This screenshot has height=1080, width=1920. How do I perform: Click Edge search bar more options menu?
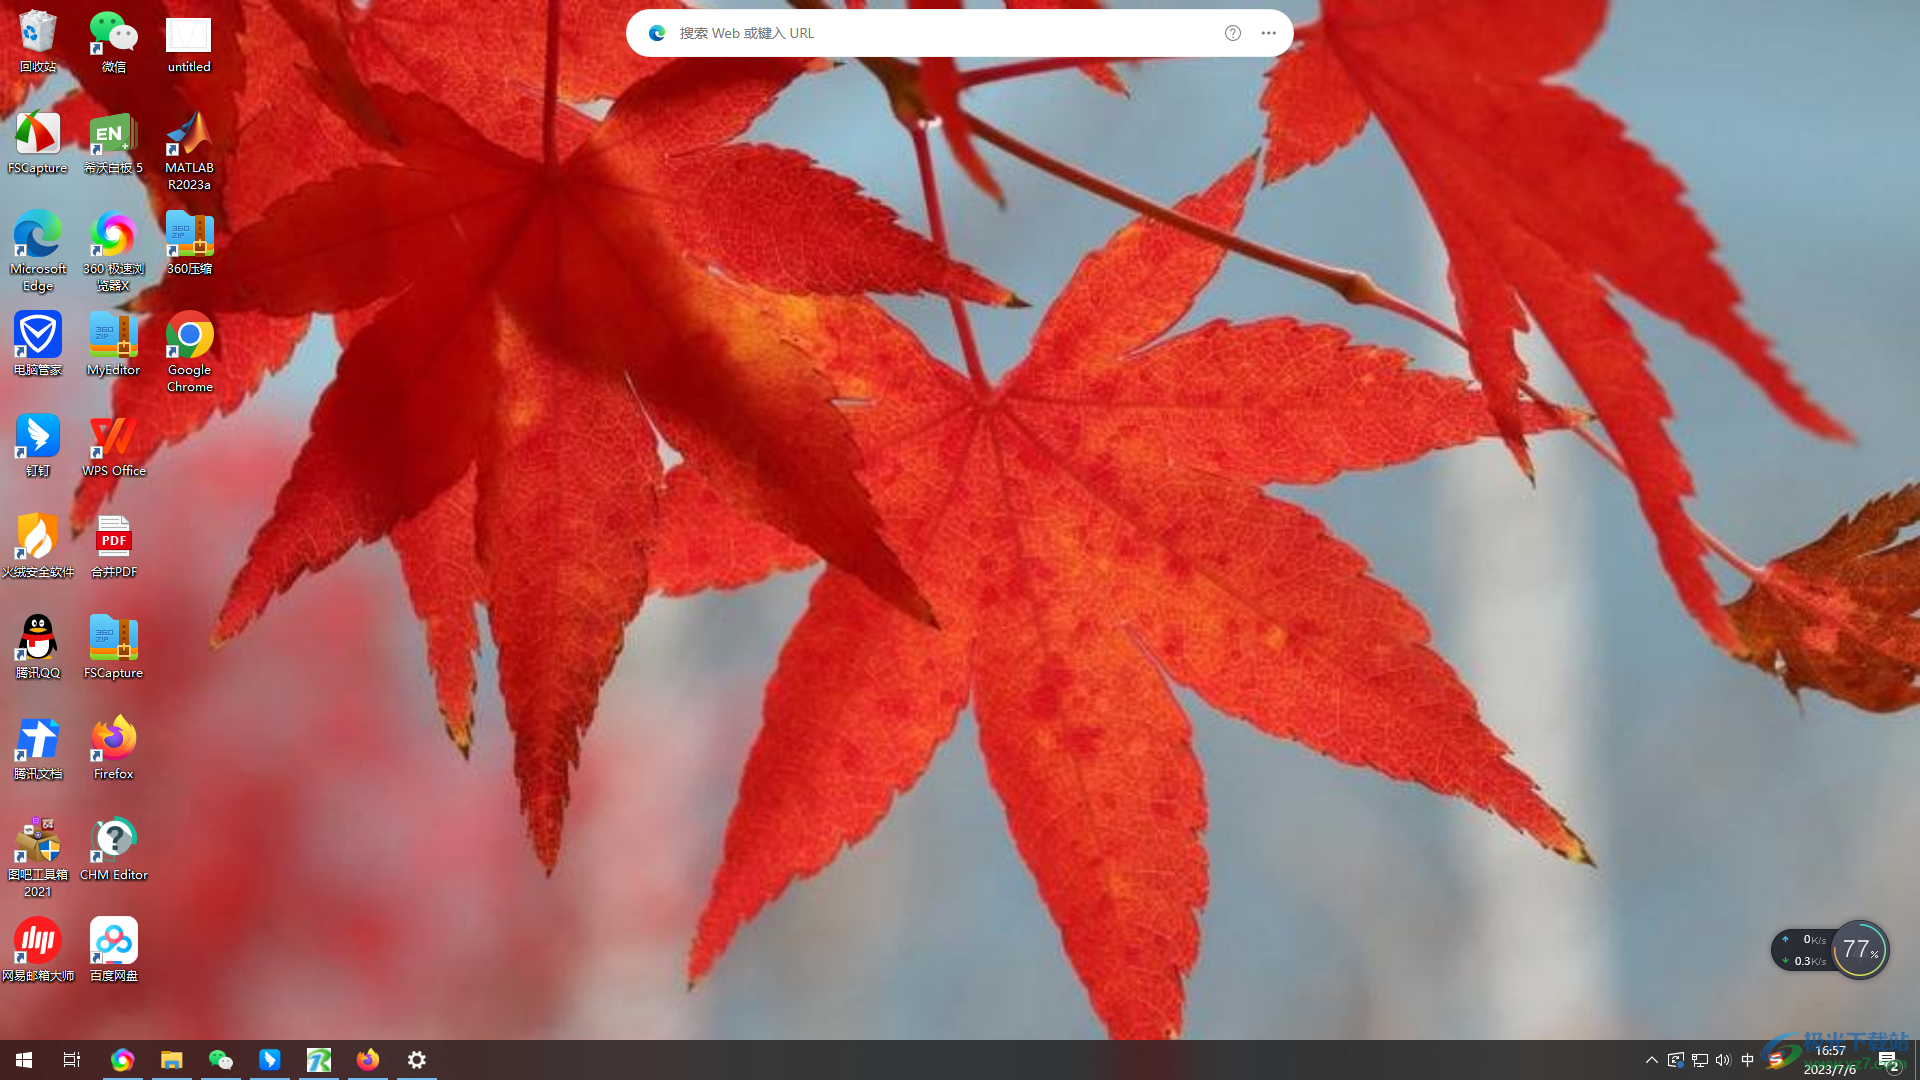pyautogui.click(x=1269, y=33)
